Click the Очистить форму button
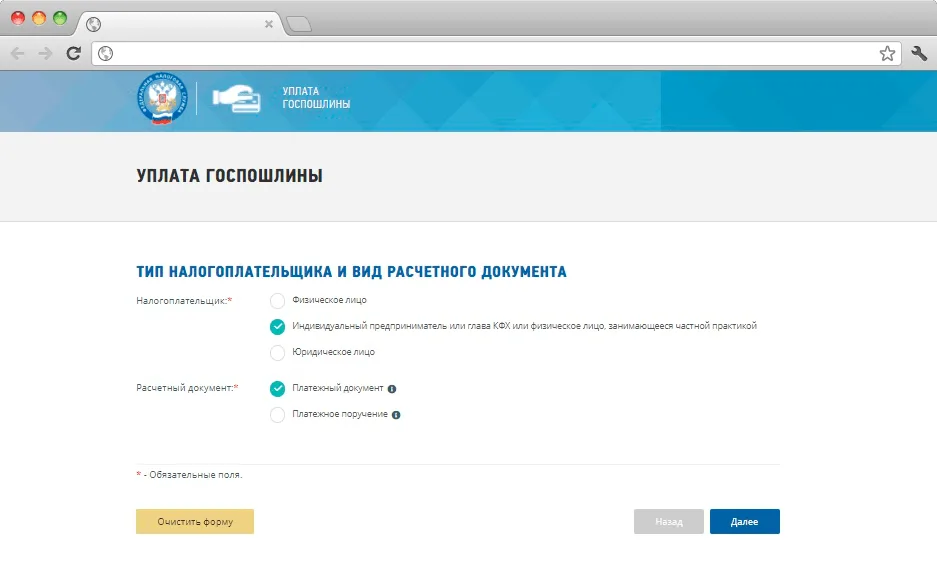This screenshot has height=582, width=937. click(195, 522)
